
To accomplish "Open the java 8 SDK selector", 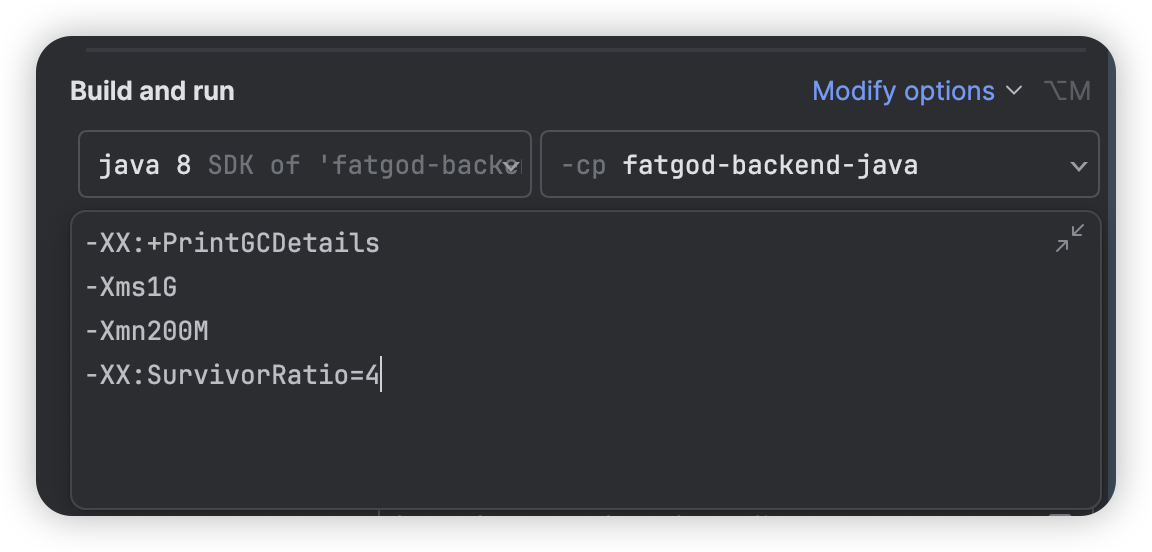I will tap(305, 164).
